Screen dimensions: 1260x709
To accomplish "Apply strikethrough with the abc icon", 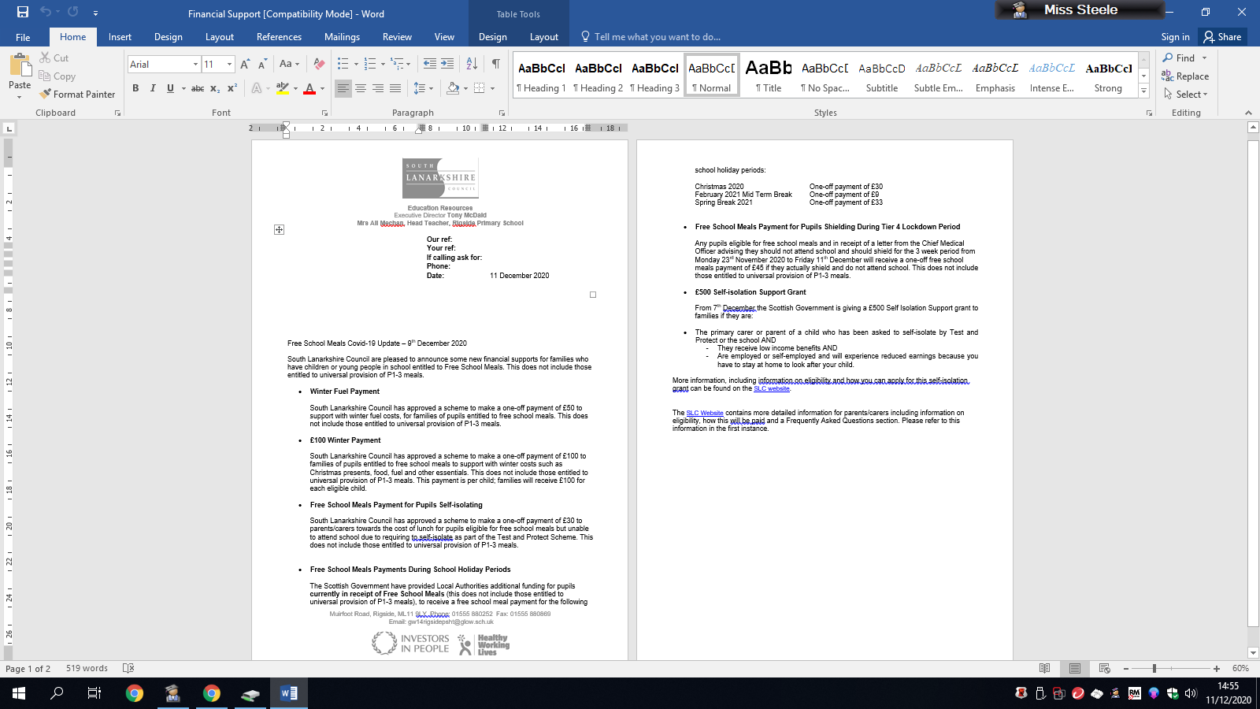I will 197,89.
